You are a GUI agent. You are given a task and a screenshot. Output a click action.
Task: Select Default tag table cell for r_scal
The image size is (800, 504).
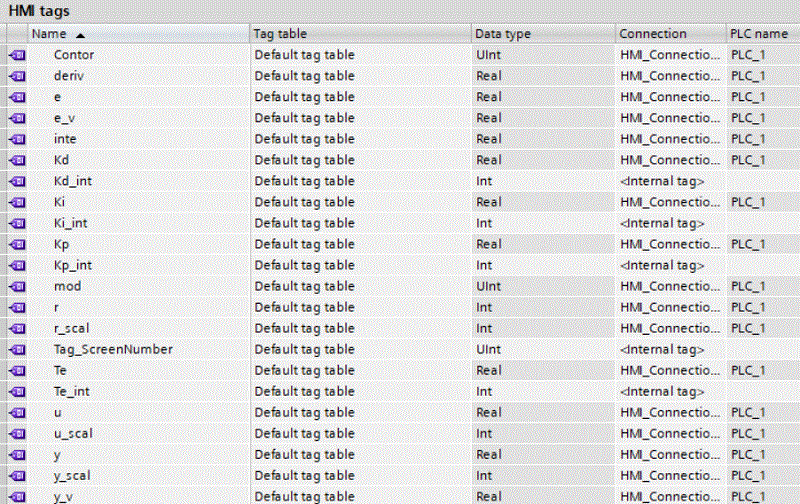[x=304, y=328]
